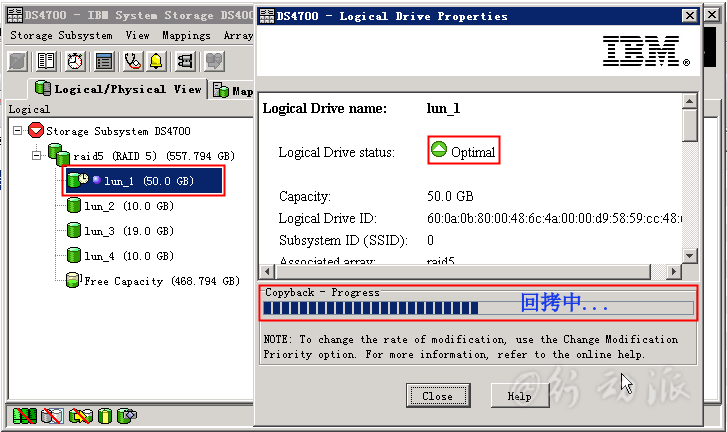Select lun_3 (19.0 GB) tree row
727x432 pixels.
(121, 231)
